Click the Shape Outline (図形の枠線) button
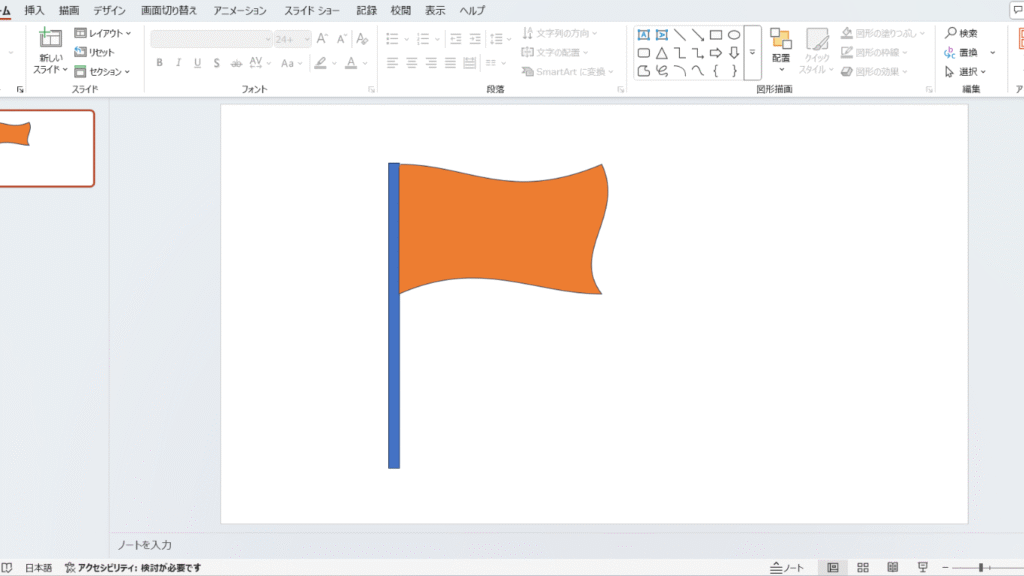Viewport: 1024px width, 576px height. click(870, 52)
